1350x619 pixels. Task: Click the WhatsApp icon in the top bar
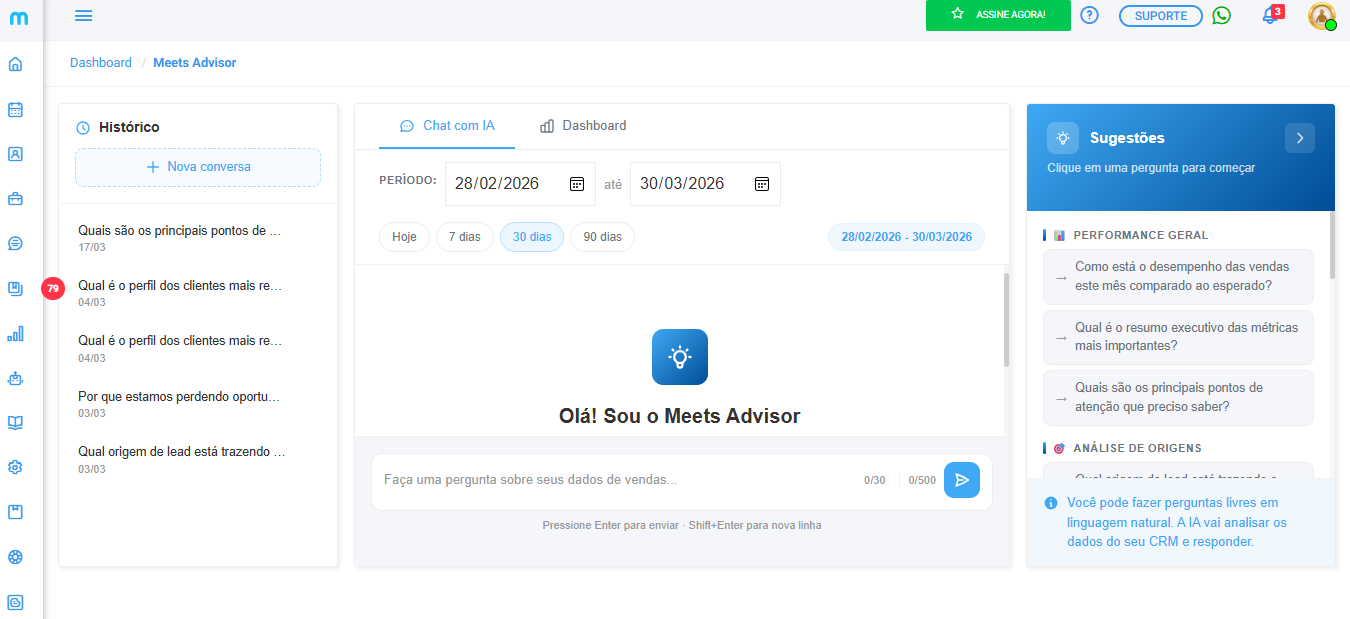pyautogui.click(x=1221, y=16)
